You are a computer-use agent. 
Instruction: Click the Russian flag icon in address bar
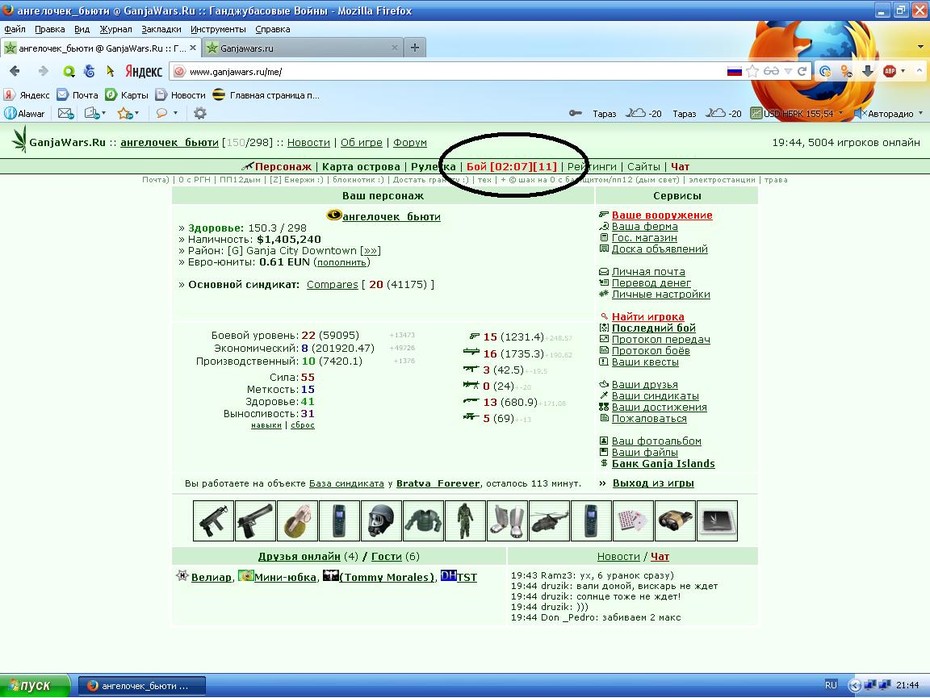pyautogui.click(x=734, y=71)
